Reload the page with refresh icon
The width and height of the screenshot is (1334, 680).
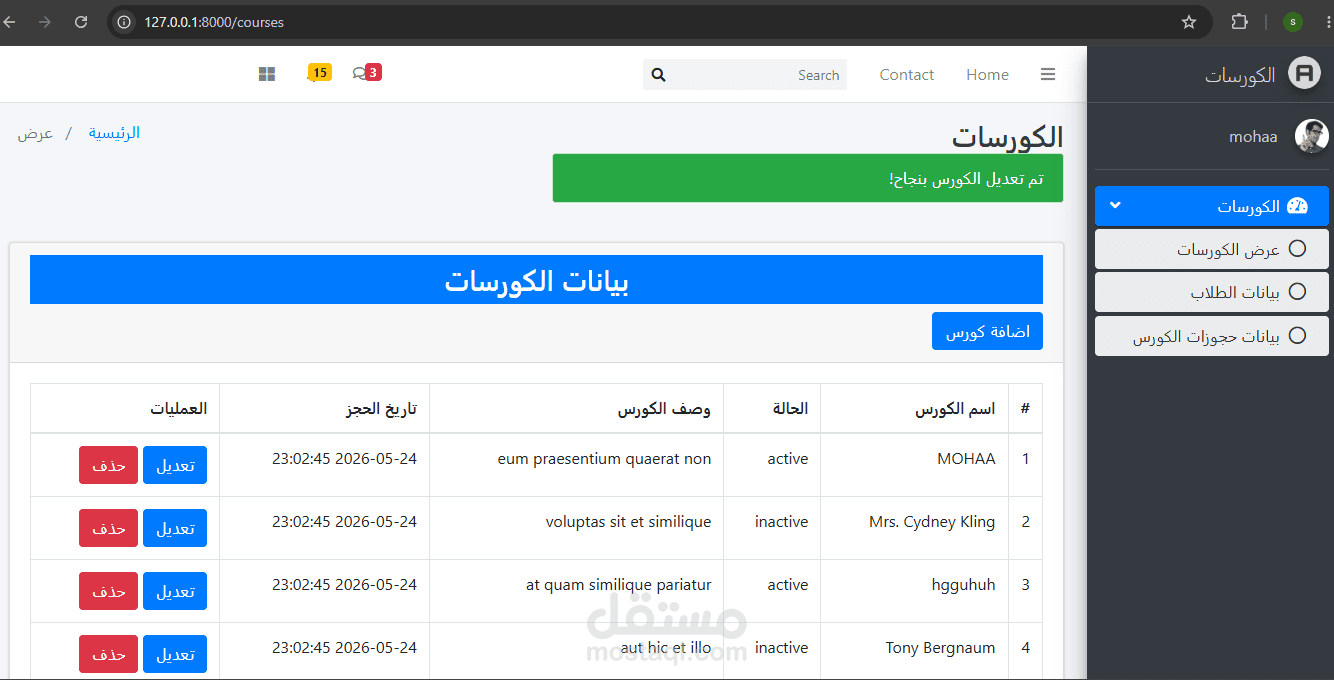point(81,22)
